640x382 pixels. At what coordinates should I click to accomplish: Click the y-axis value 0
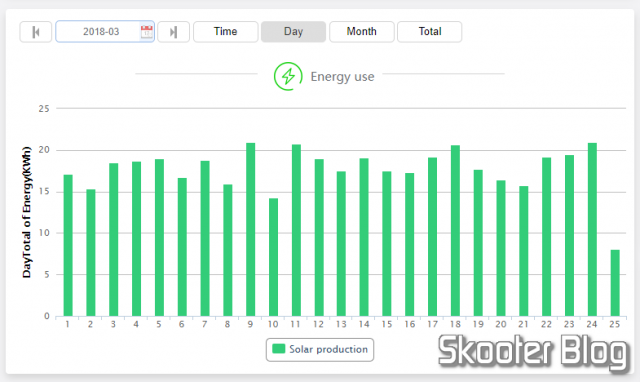[x=47, y=316]
